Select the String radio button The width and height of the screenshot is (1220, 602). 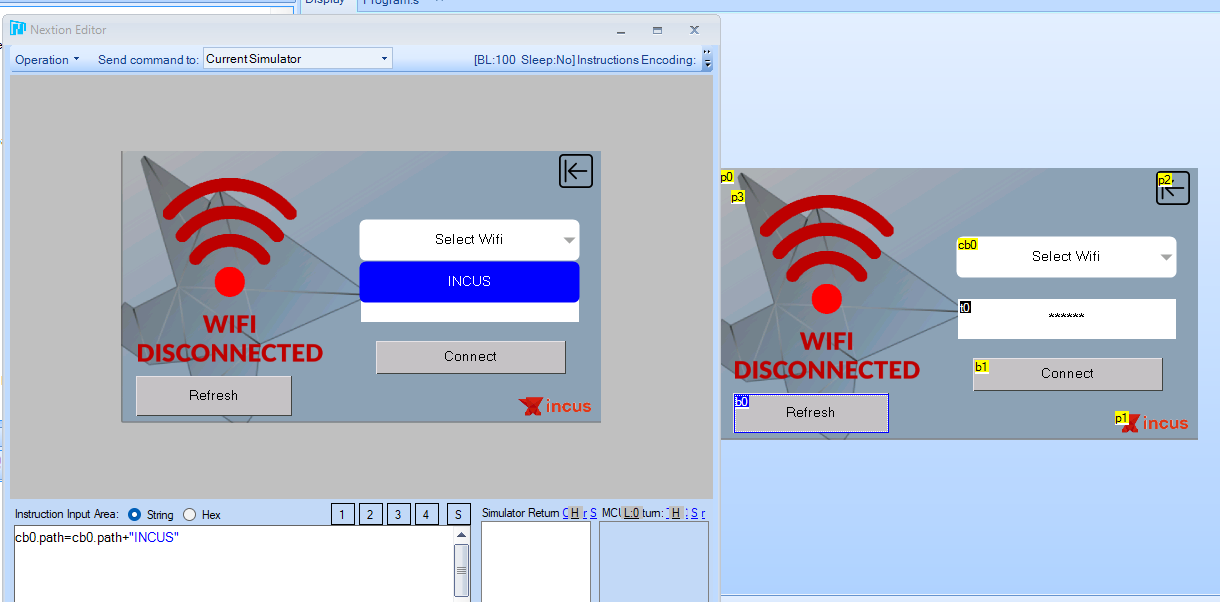point(134,515)
